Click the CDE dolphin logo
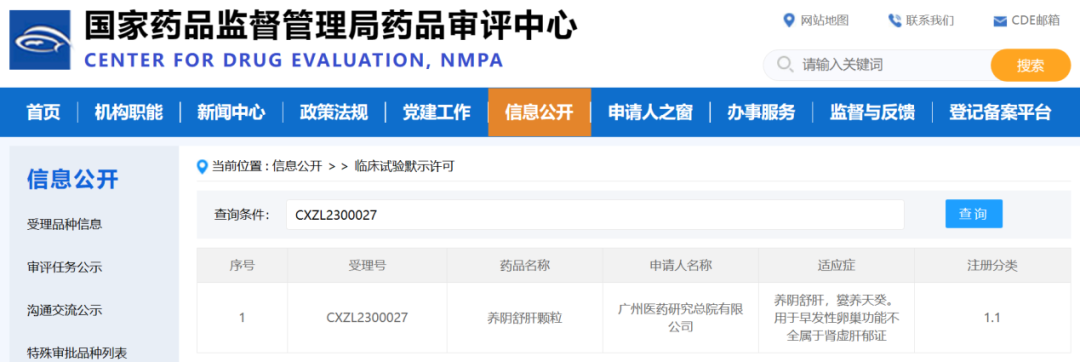Screen dimensions: 1080x362 pyautogui.click(x=40, y=40)
